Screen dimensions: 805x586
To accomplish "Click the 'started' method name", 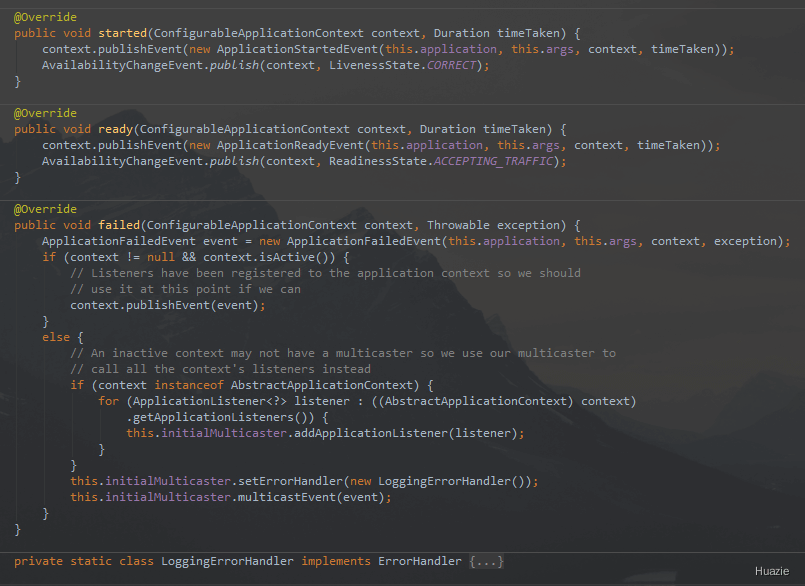I will pos(123,33).
